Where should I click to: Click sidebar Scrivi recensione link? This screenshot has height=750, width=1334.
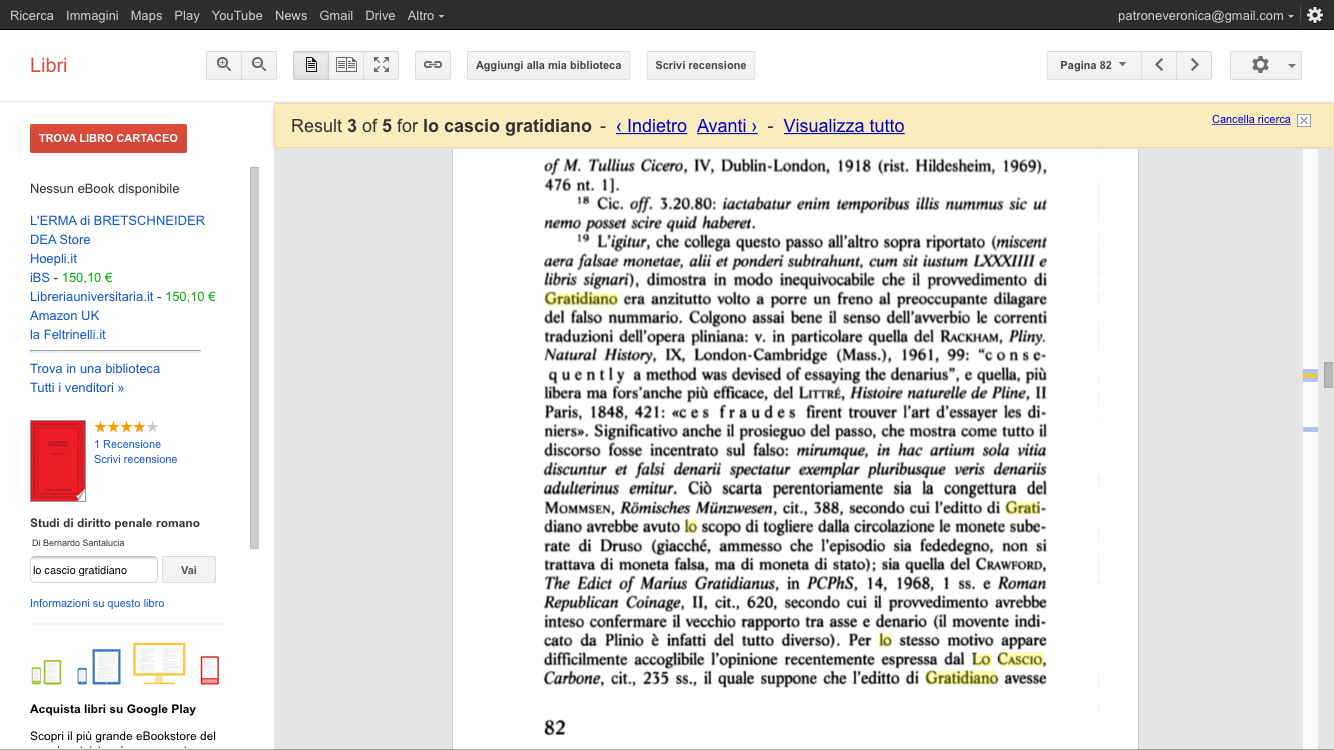click(x=136, y=459)
